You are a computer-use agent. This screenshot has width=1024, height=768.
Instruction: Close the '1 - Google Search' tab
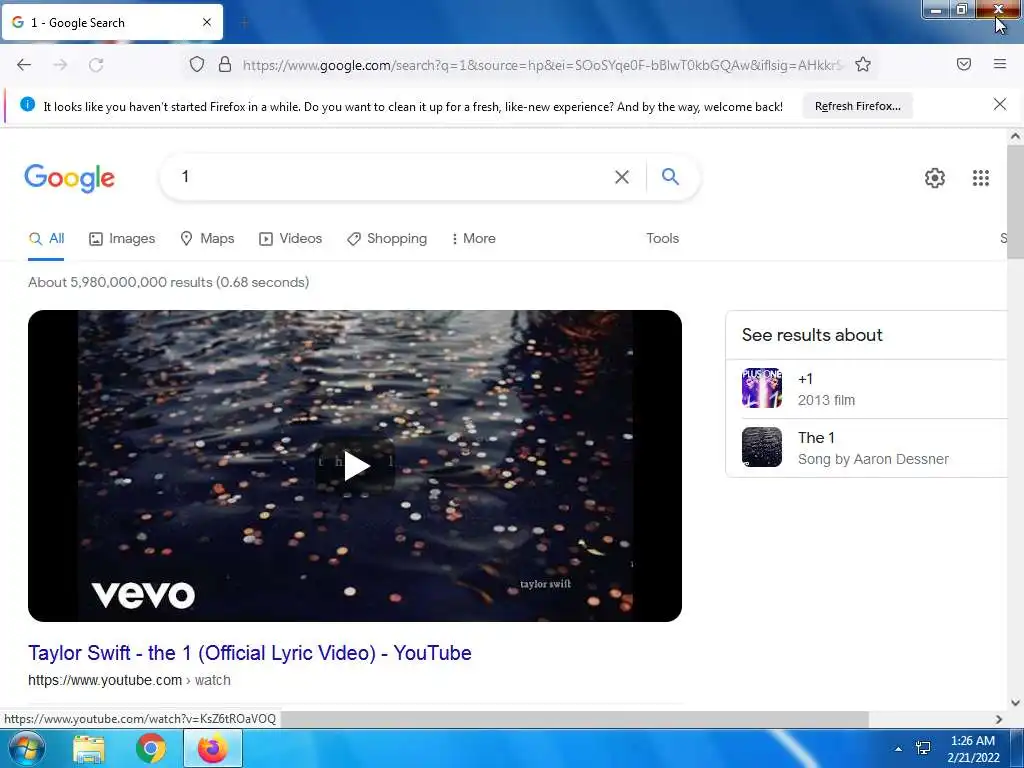point(207,22)
